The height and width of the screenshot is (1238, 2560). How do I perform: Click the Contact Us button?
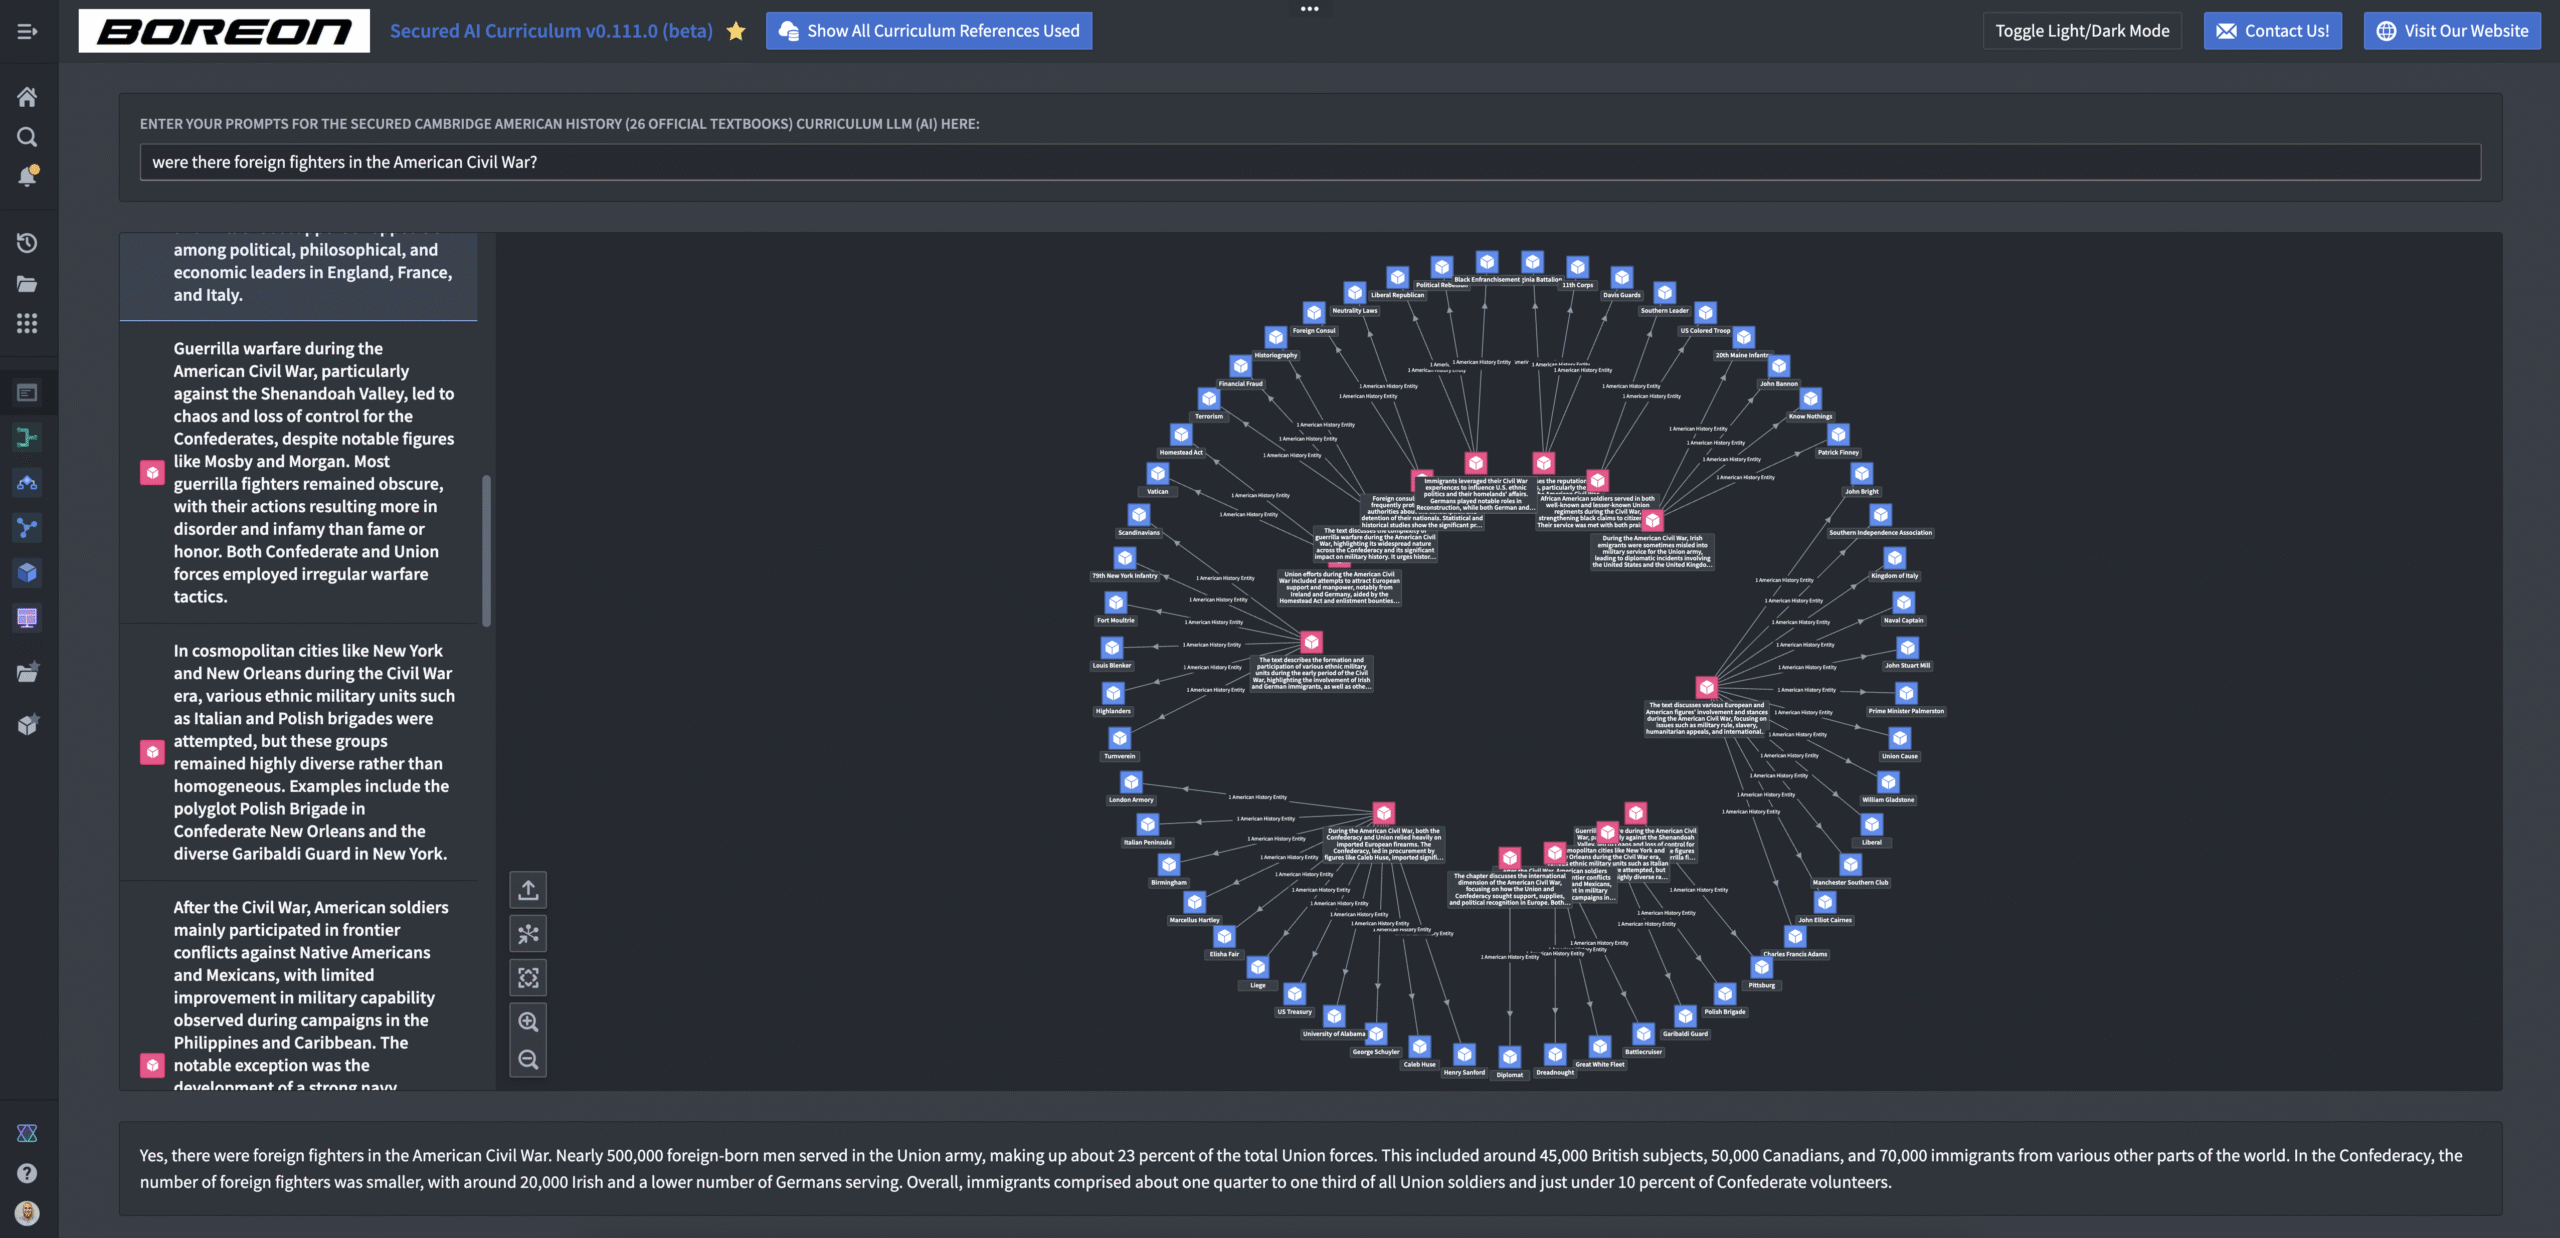coord(2272,31)
